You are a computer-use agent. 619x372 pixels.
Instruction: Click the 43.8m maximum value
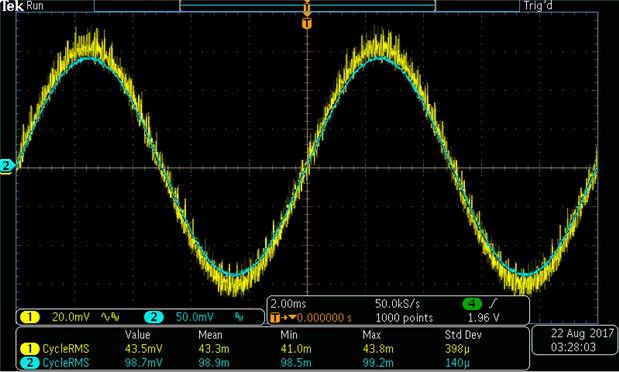point(378,349)
